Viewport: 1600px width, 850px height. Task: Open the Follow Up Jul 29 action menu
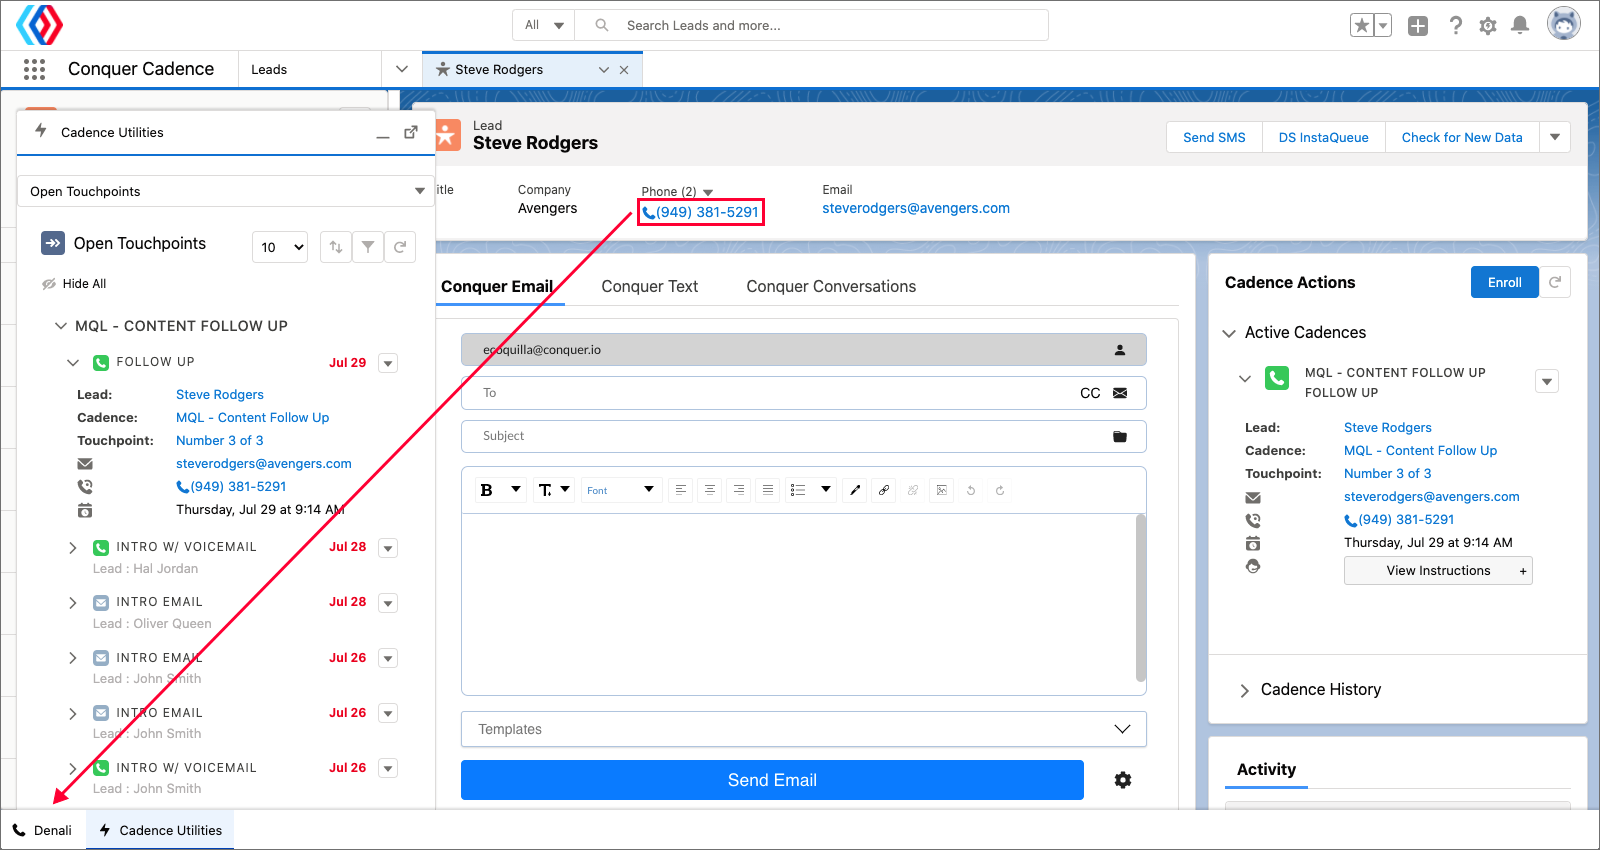[389, 363]
